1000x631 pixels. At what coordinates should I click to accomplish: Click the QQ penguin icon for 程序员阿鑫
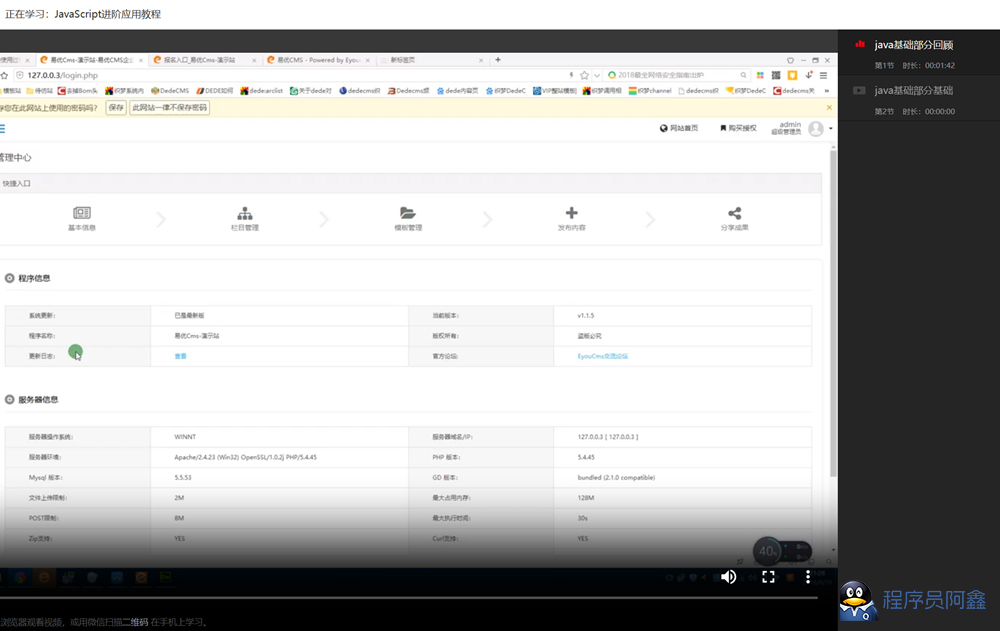click(x=857, y=601)
